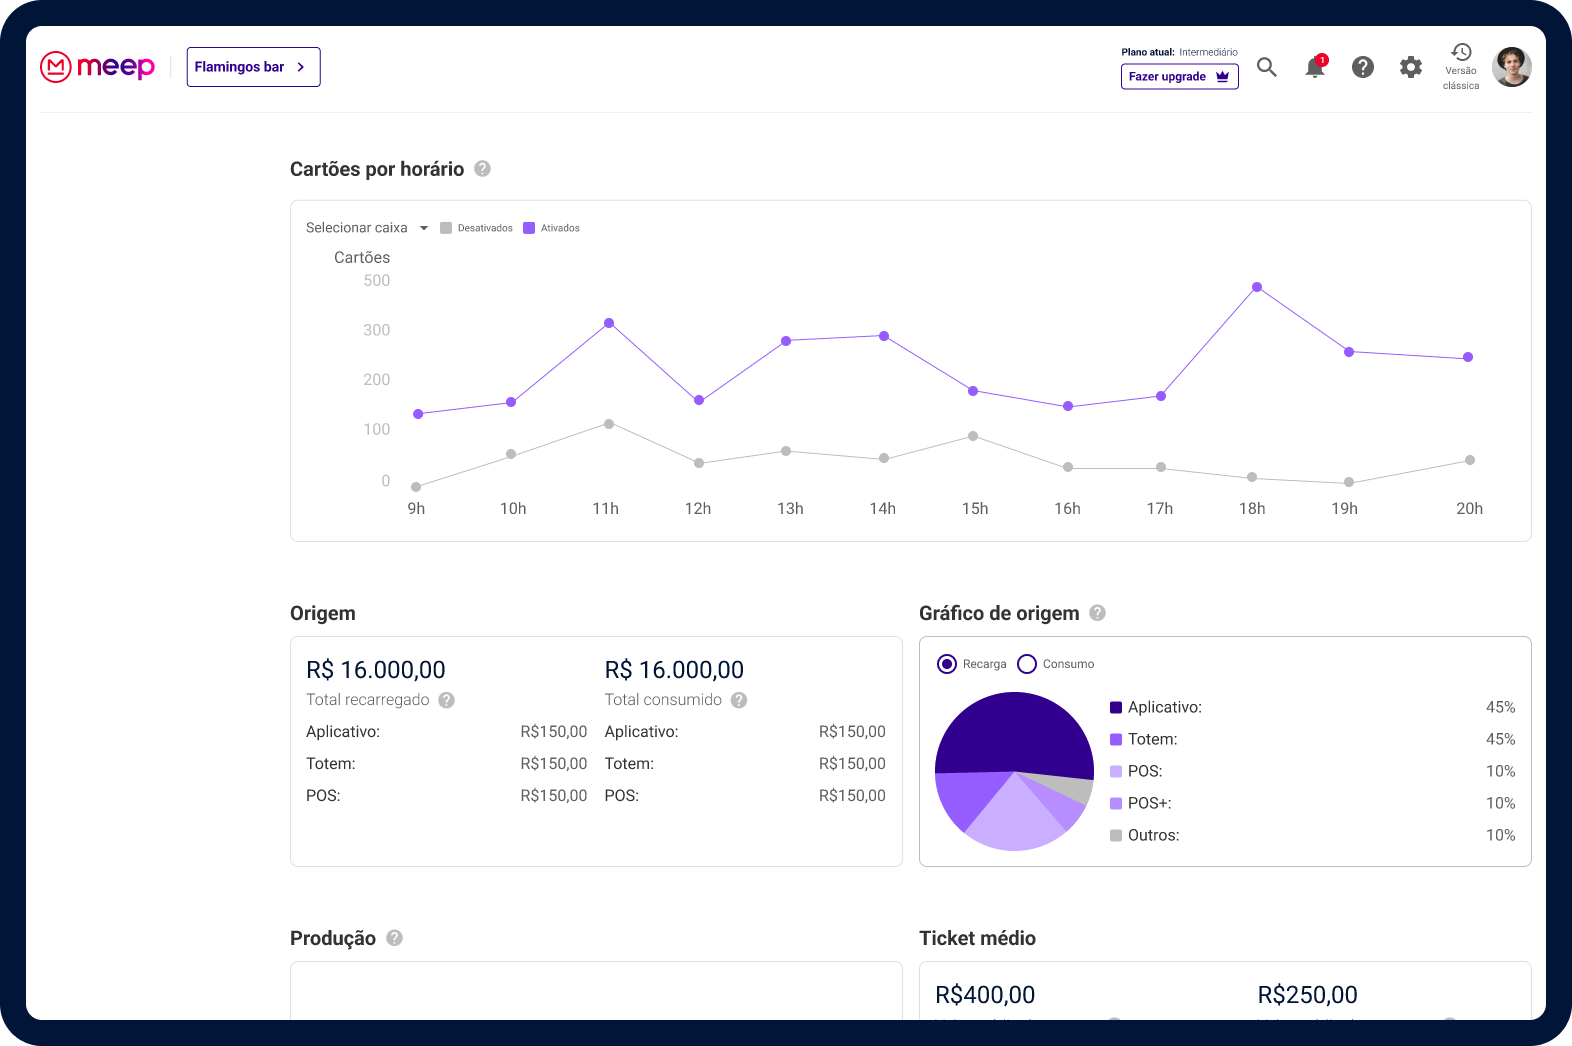Show help for Total consumido

pyautogui.click(x=739, y=700)
